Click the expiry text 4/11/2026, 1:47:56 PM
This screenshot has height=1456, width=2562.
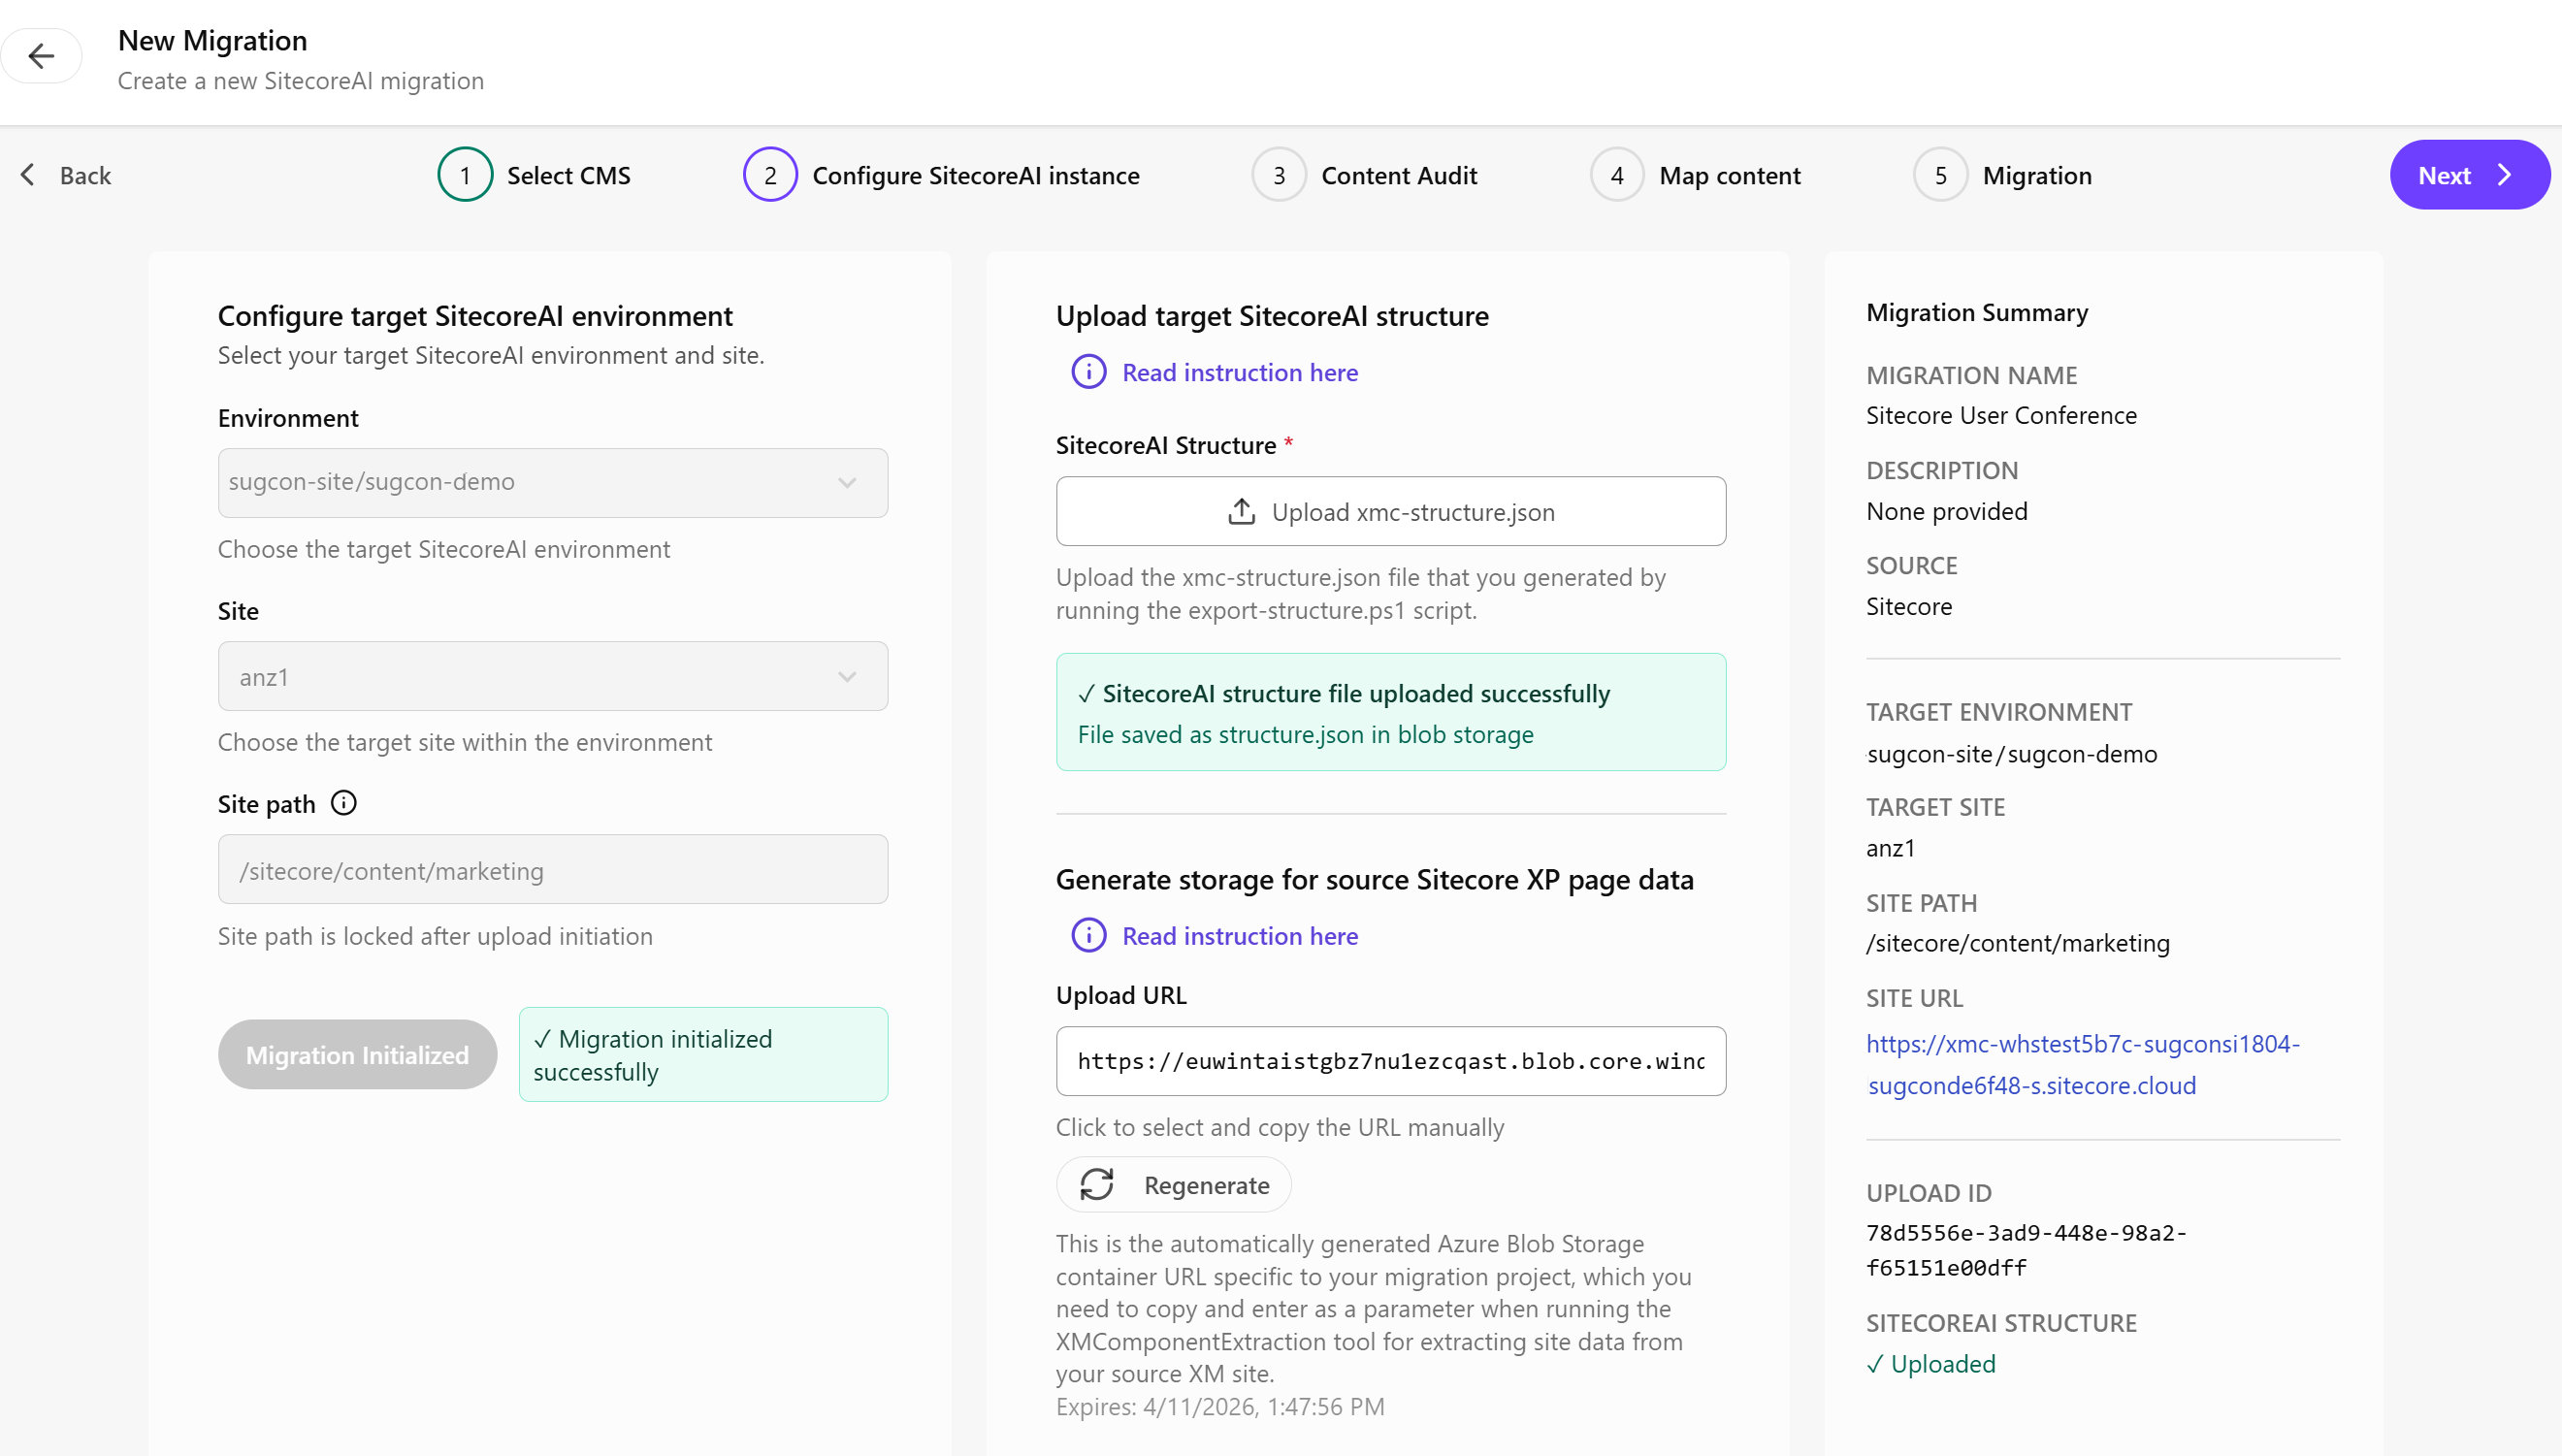[1264, 1406]
